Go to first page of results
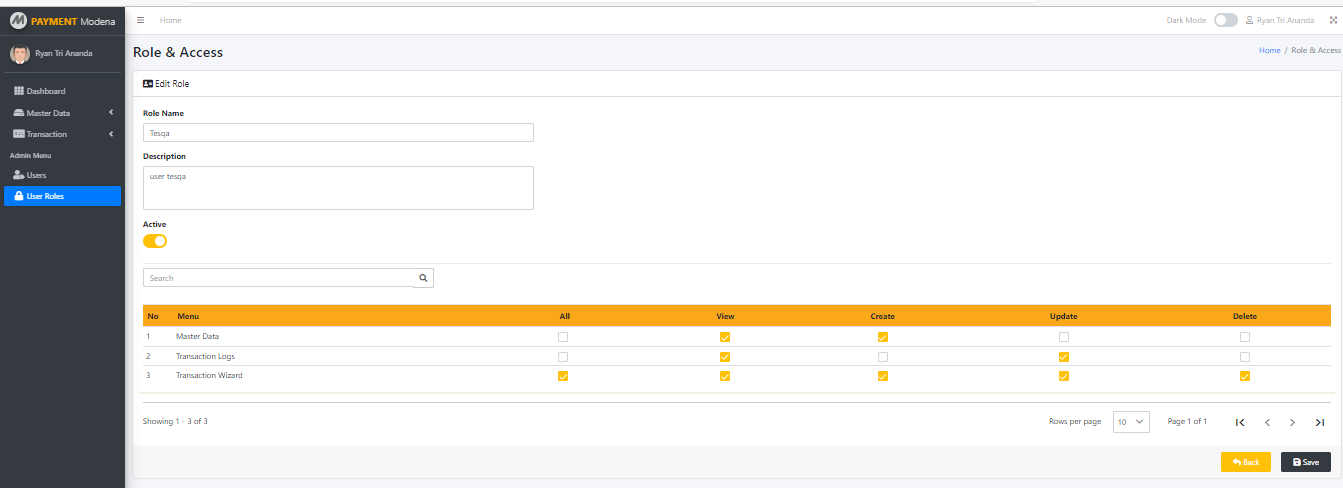1343x488 pixels. (x=1240, y=422)
